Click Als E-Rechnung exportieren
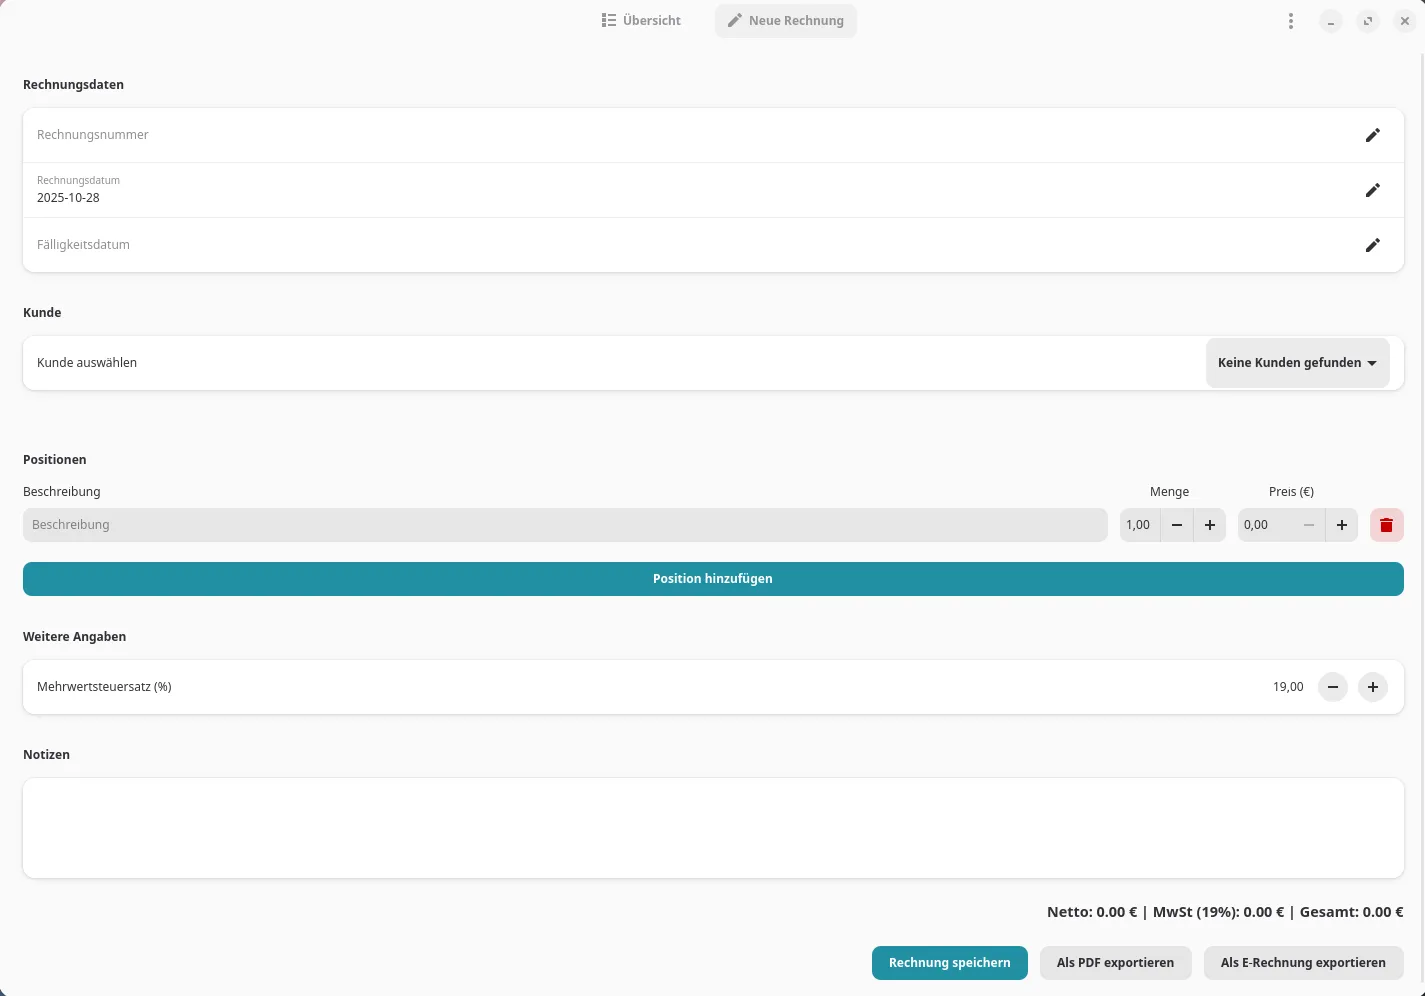Viewport: 1425px width, 996px height. [1302, 963]
